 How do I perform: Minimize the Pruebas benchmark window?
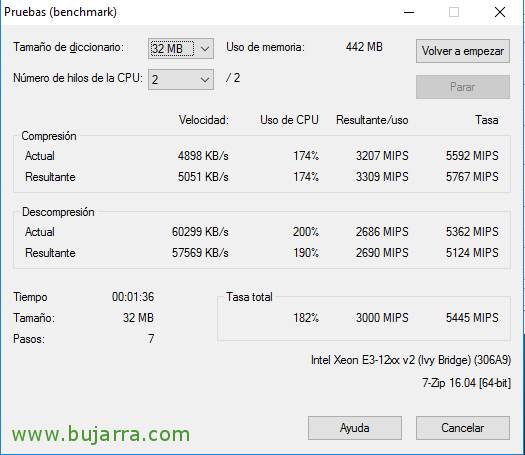409,12
